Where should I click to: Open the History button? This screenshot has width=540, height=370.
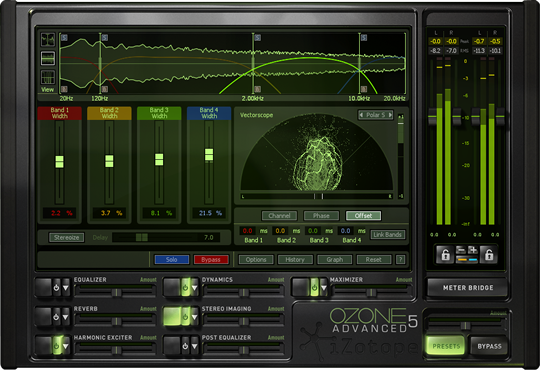point(295,259)
